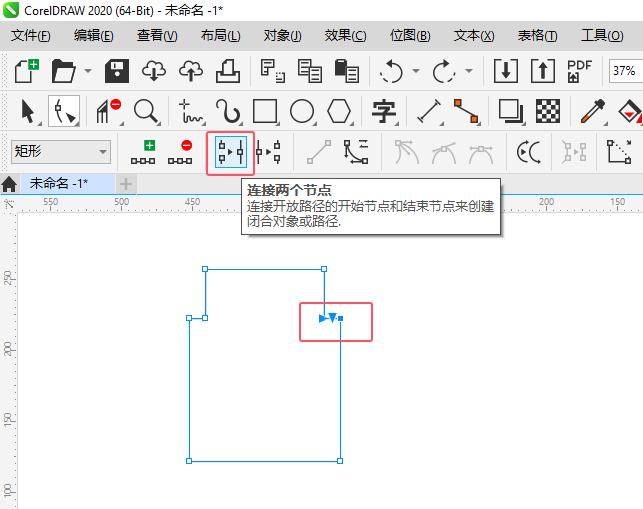643x509 pixels.
Task: Open the 文本(X) menu
Action: pos(474,36)
